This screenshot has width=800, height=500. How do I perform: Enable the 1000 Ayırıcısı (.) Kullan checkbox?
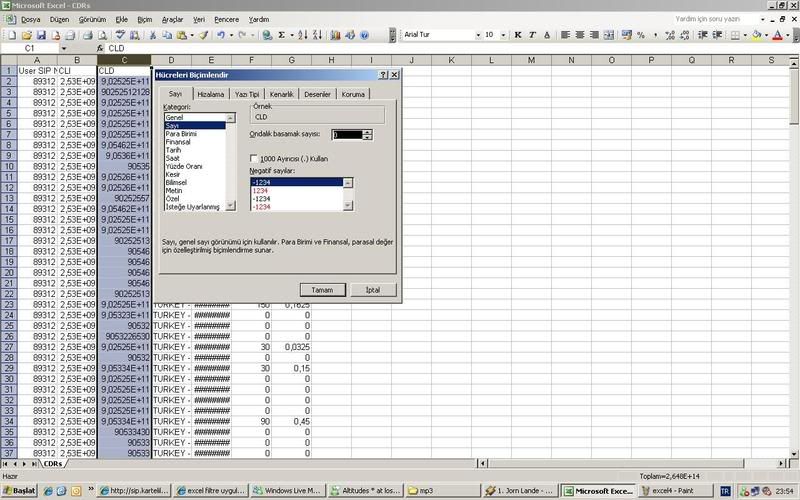tap(254, 158)
